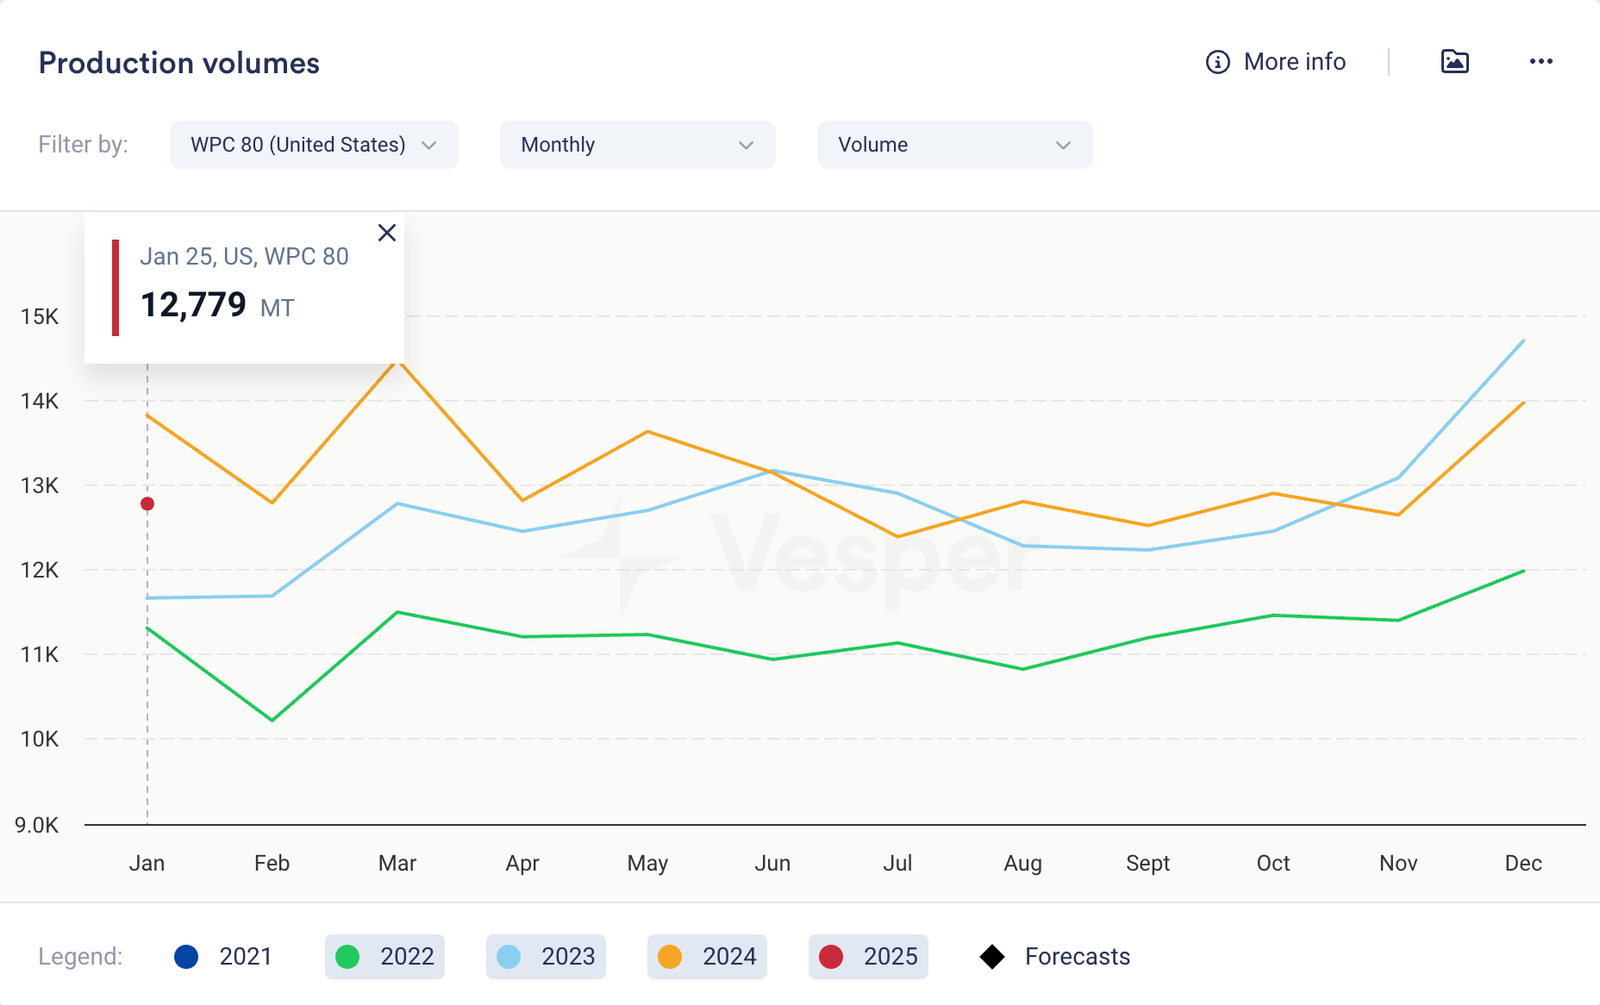Click the export chart image icon
This screenshot has width=1600, height=1005.
coord(1454,62)
